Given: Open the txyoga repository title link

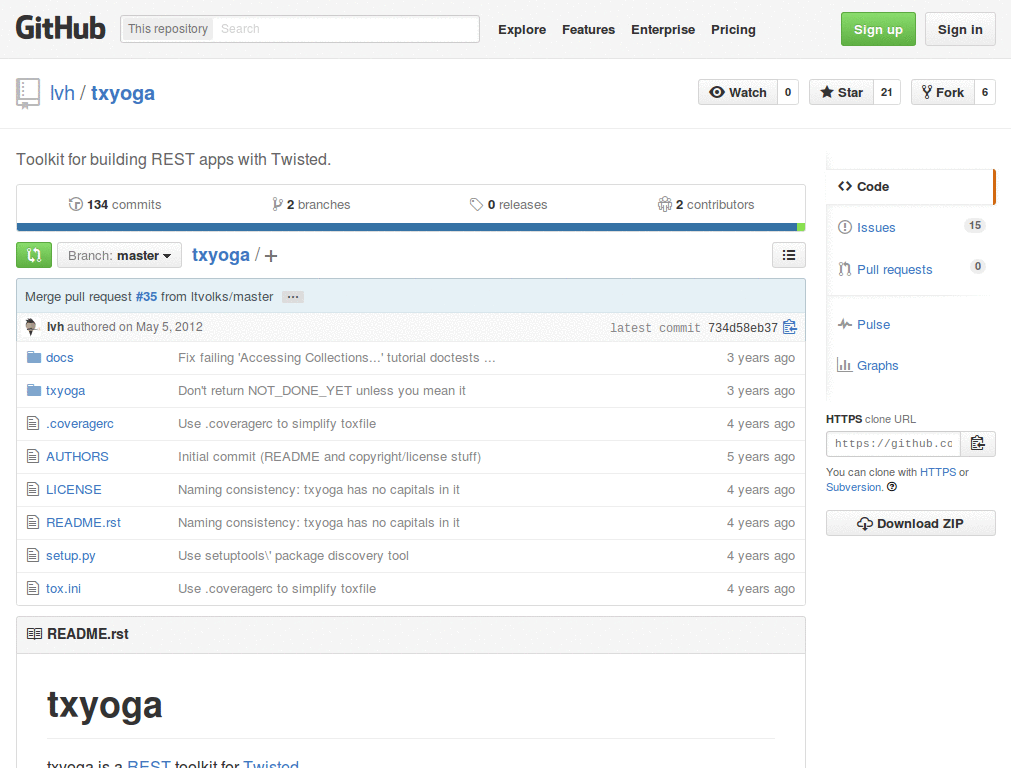Looking at the screenshot, I should click(x=123, y=93).
